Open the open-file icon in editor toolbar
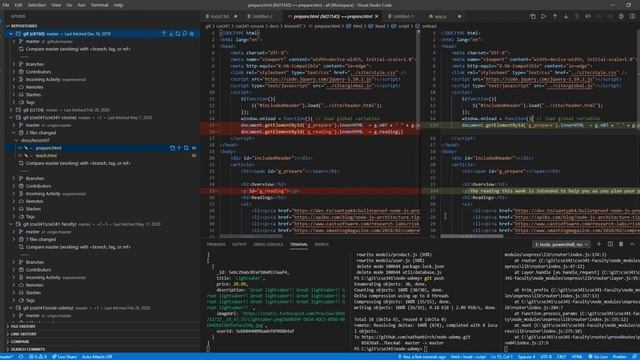The image size is (640, 360). [x=533, y=16]
